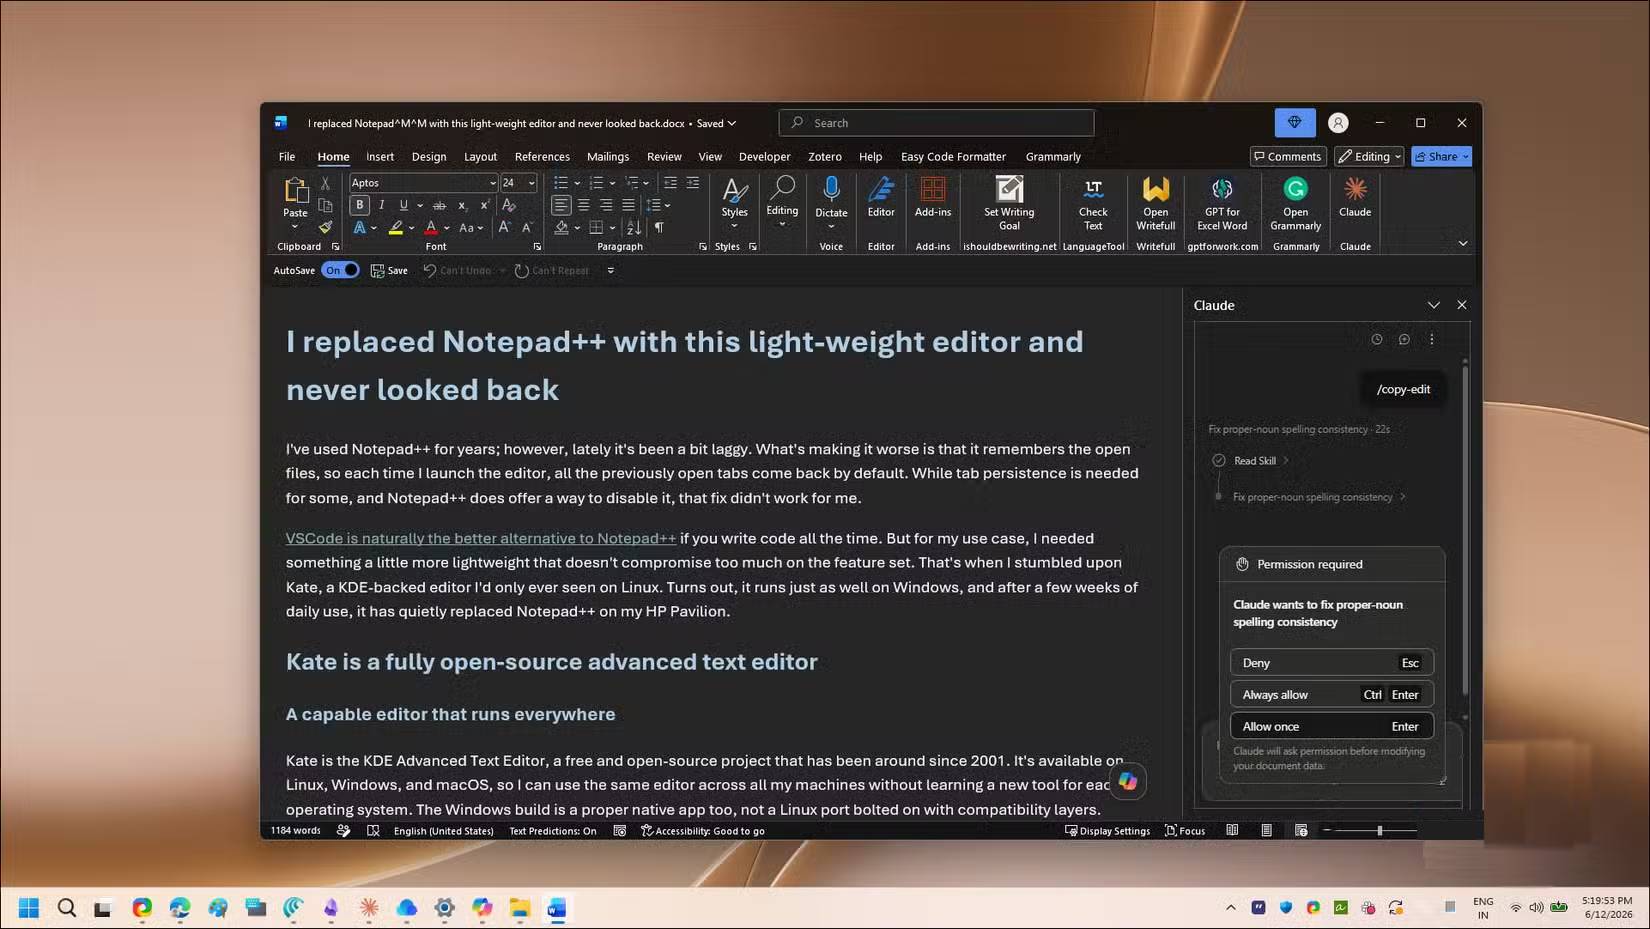
Task: Decrease paragraph indent
Action: [x=670, y=183]
